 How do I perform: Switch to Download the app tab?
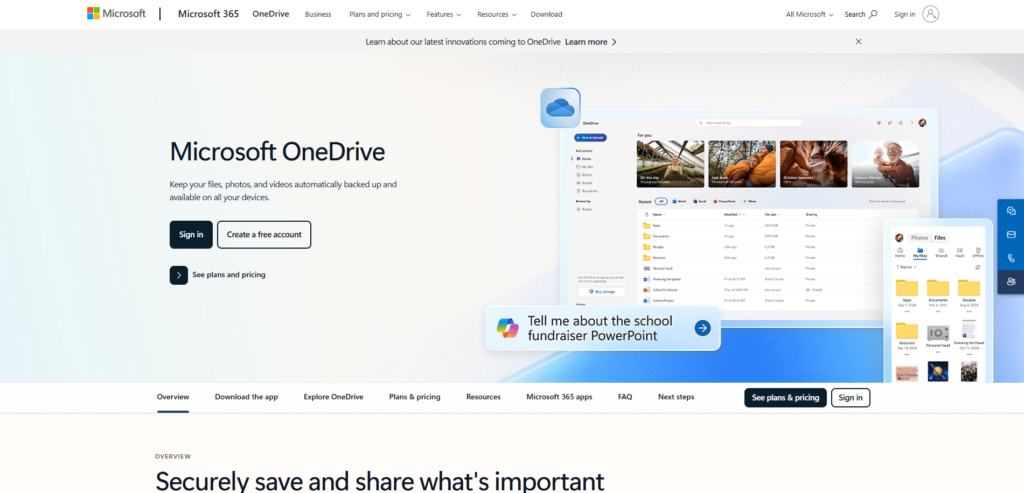pos(246,397)
